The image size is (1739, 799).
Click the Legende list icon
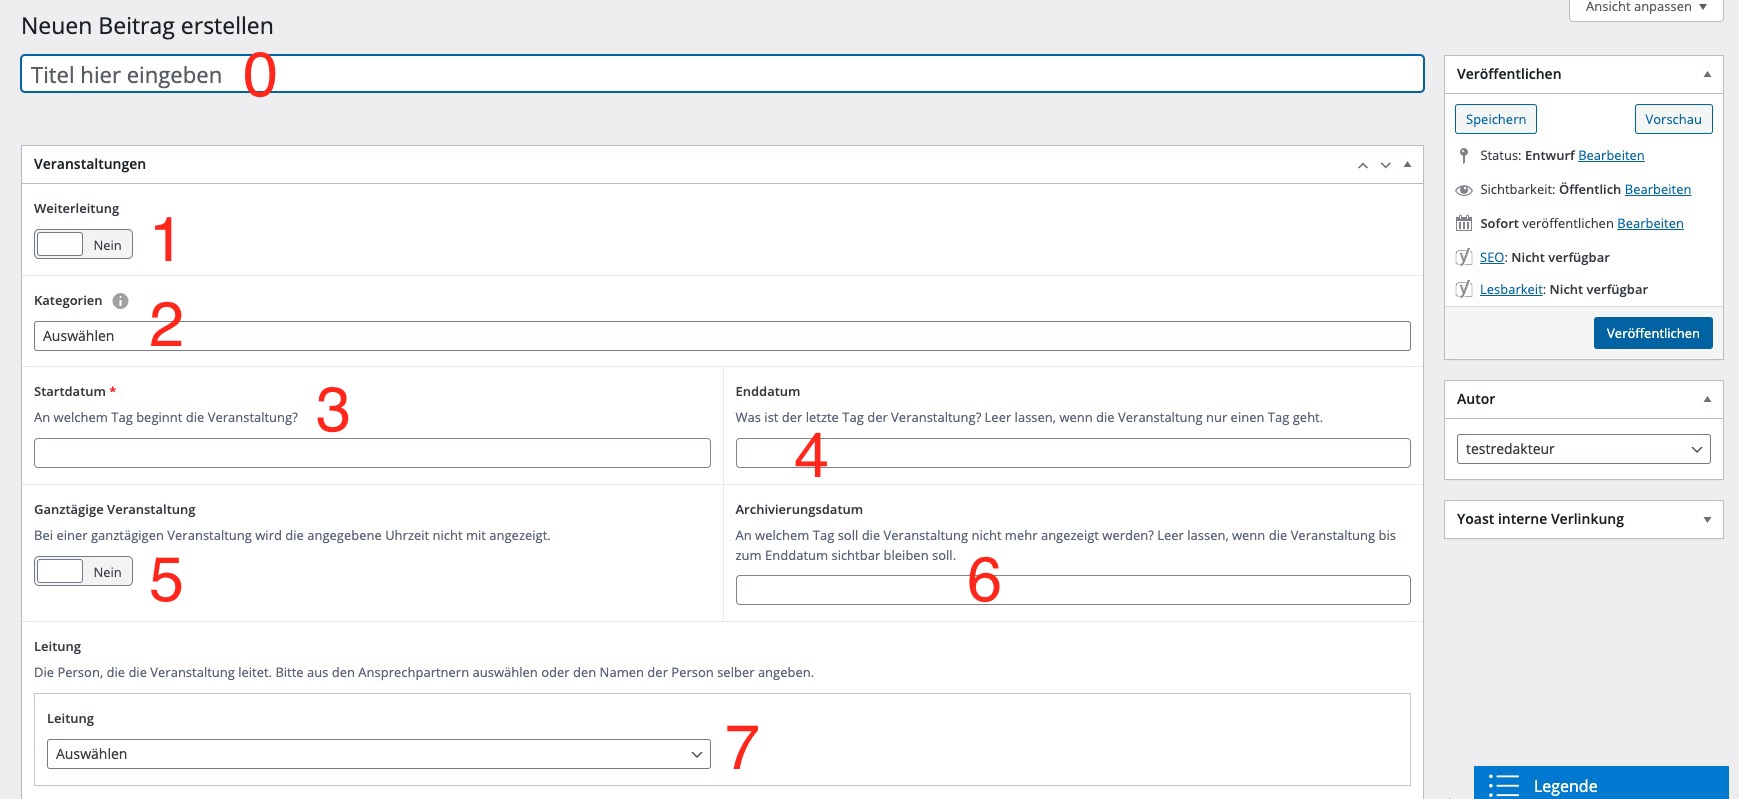click(1503, 786)
